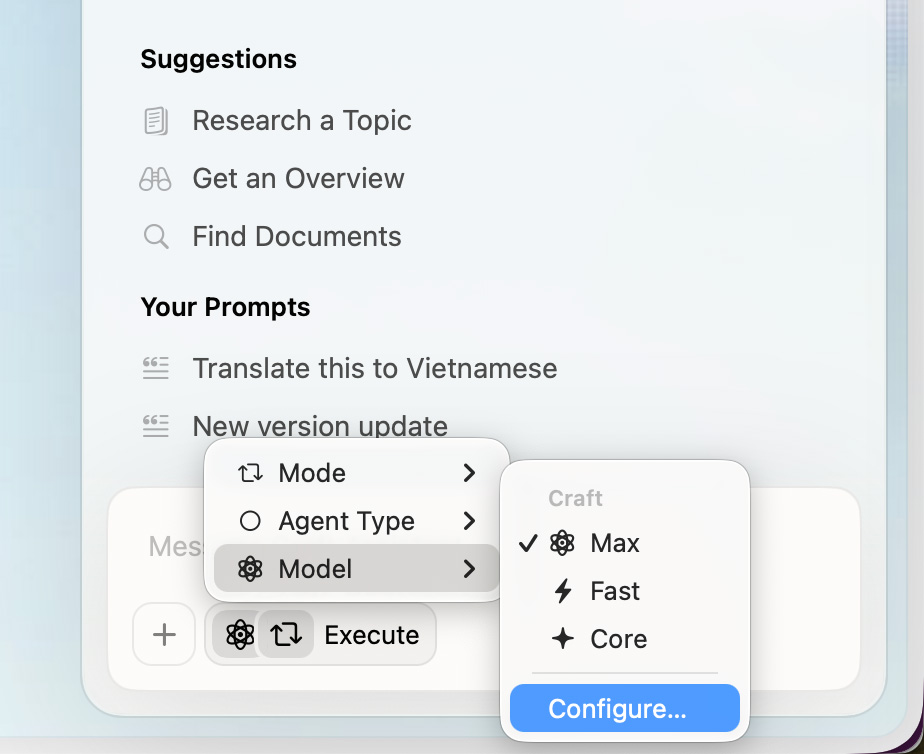The width and height of the screenshot is (924, 754).
Task: Run the Translate this to Vietnamese prompt
Action: [375, 368]
